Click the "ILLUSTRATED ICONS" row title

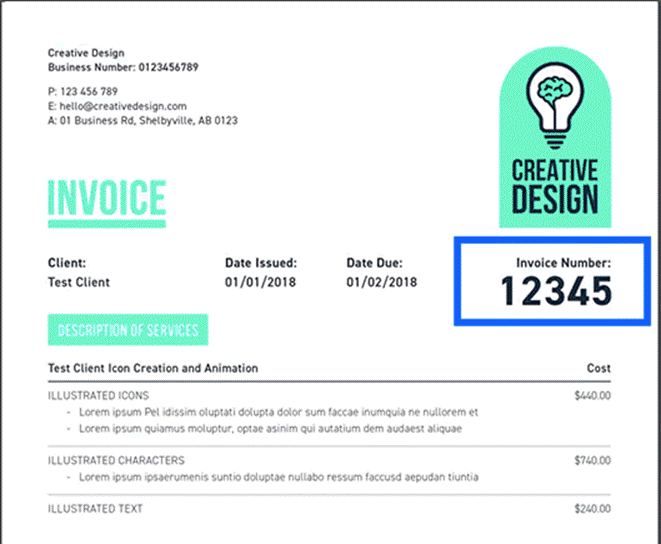point(98,396)
